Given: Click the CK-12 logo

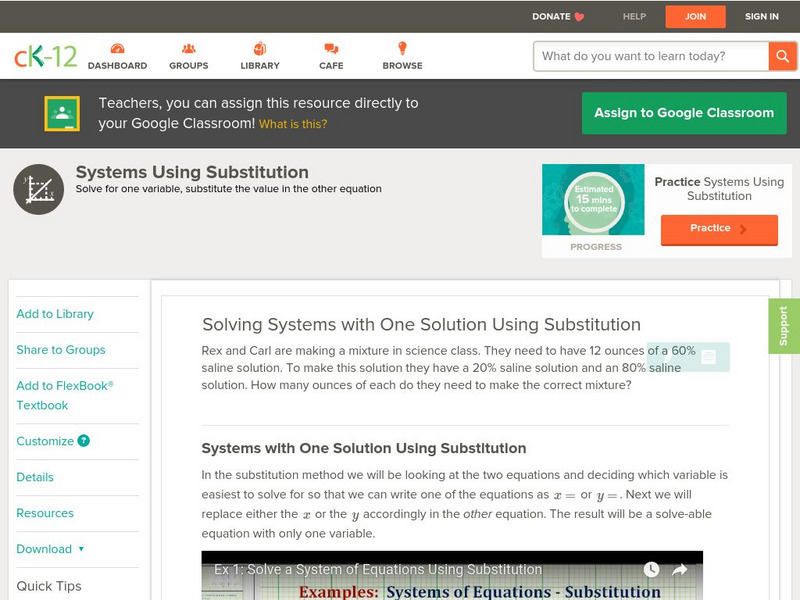Looking at the screenshot, I should 45,56.
